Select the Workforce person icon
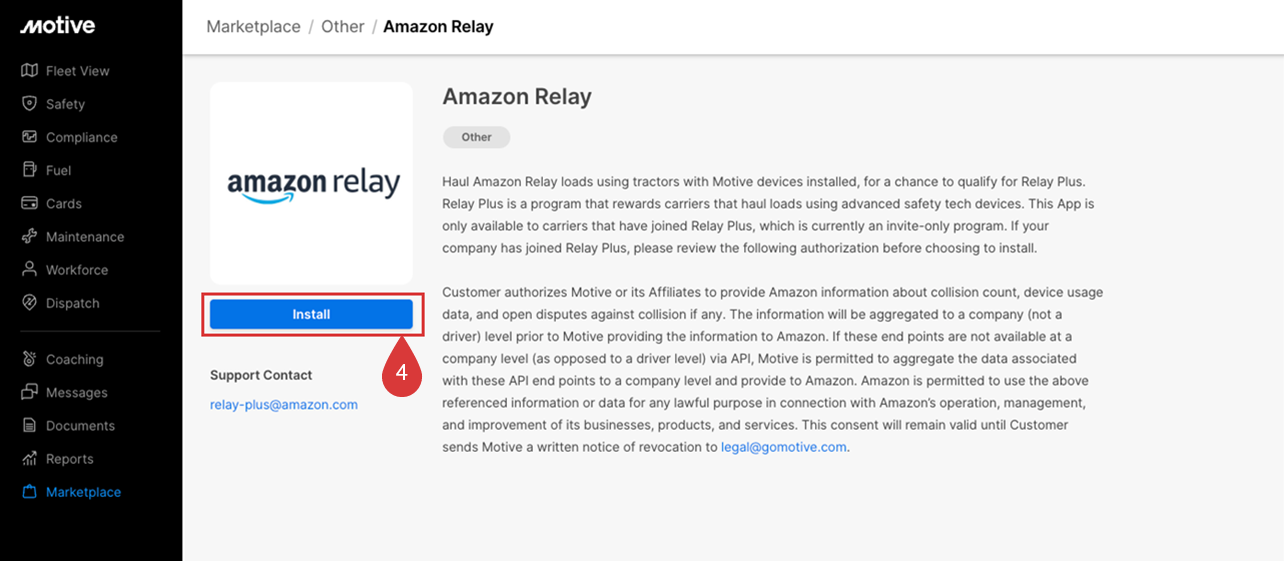 click(x=29, y=270)
